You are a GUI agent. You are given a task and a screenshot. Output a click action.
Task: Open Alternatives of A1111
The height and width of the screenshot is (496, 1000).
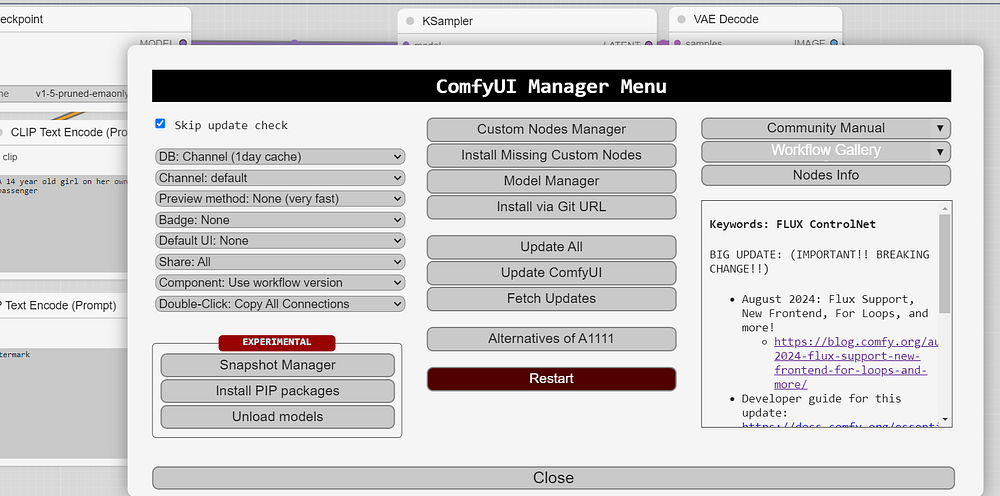(x=551, y=339)
